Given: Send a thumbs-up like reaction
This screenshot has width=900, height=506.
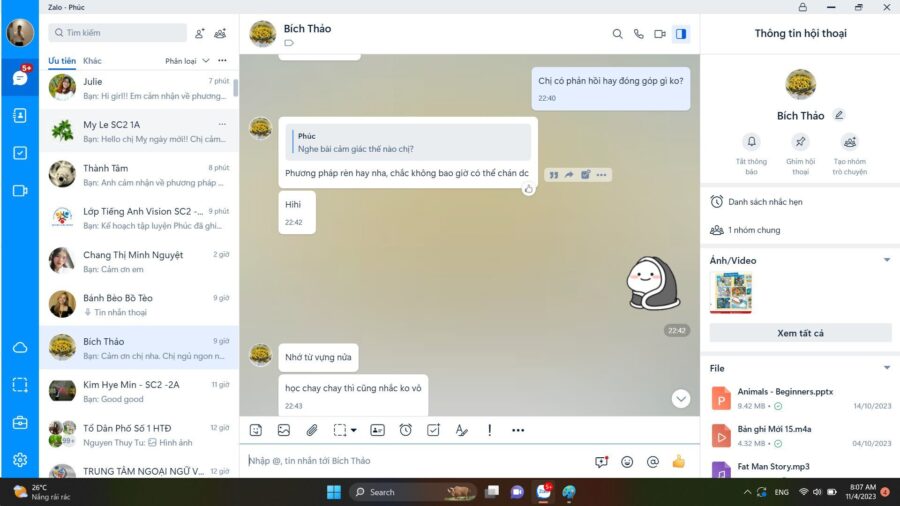Looking at the screenshot, I should 678,461.
